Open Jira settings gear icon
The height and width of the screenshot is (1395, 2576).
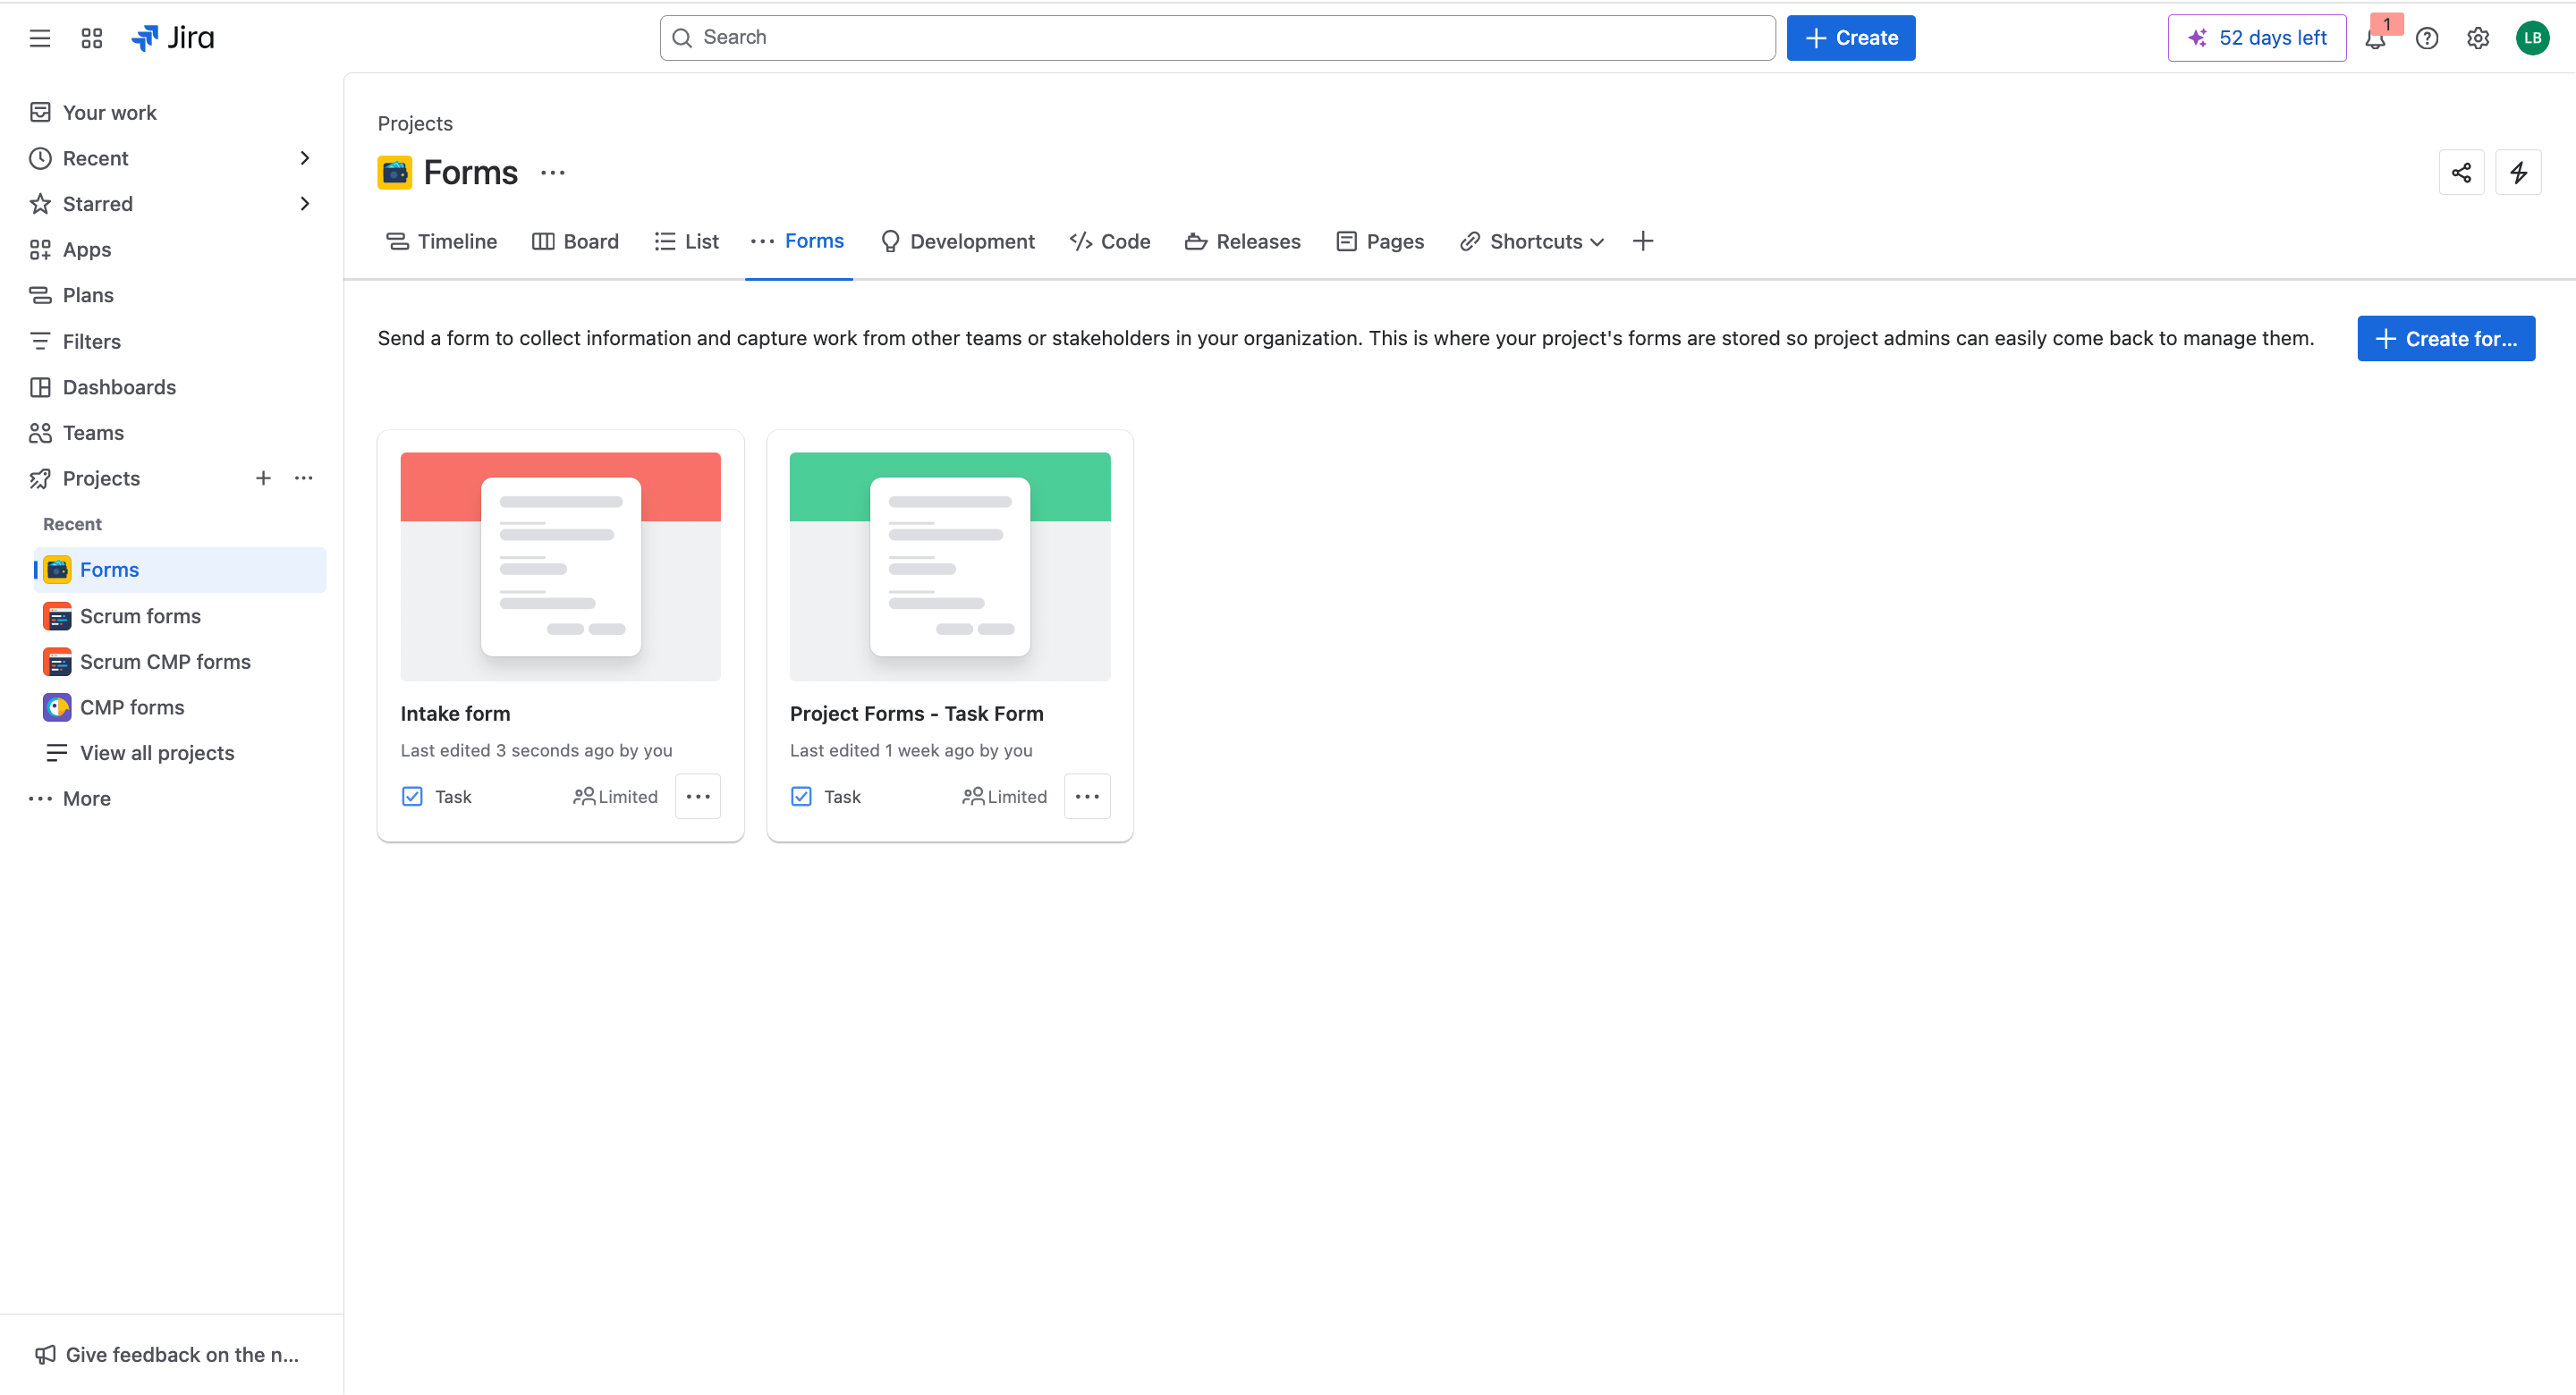click(2478, 38)
